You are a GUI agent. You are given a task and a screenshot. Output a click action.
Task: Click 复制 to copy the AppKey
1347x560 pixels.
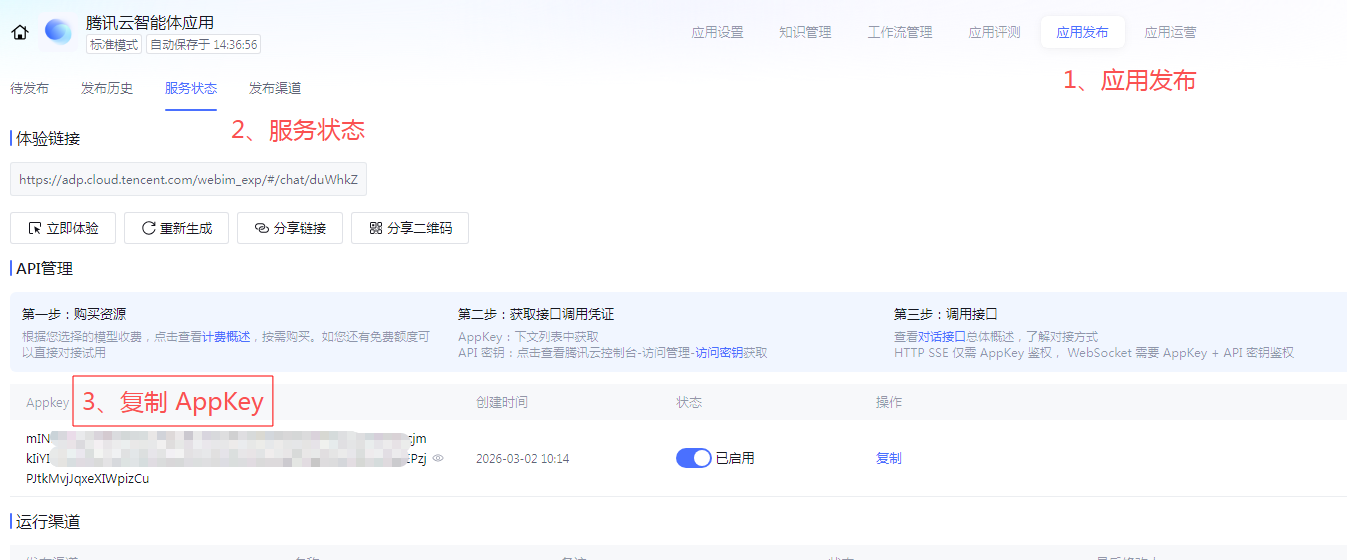889,458
